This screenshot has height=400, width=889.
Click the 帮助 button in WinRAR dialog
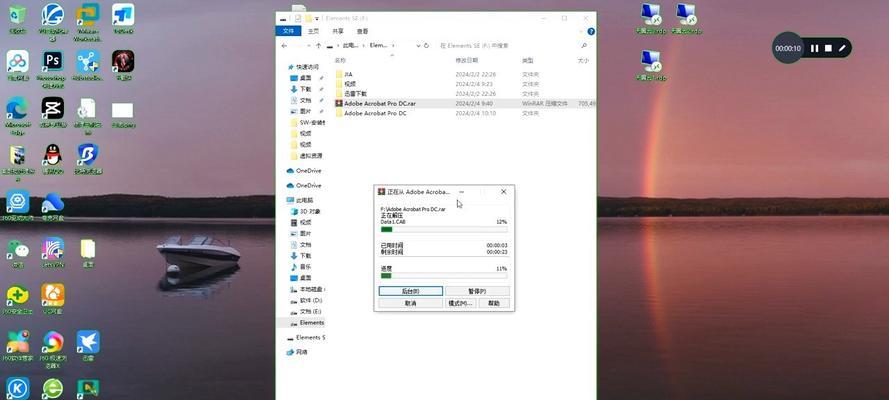tap(494, 303)
